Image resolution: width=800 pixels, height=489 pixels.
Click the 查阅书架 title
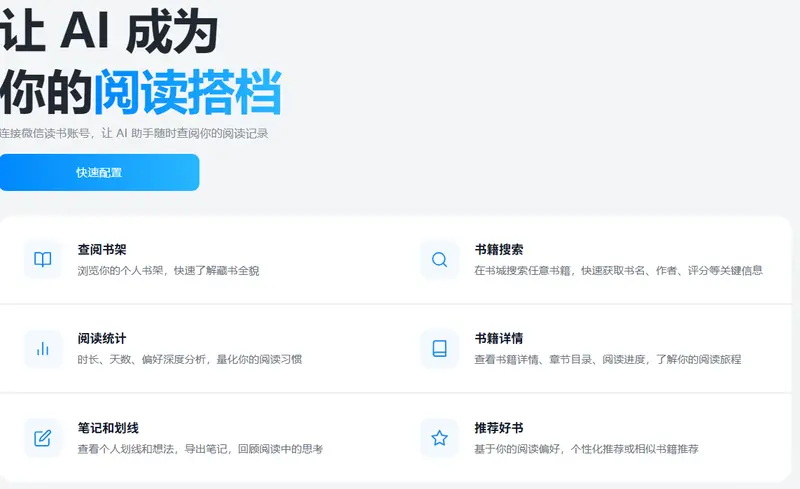click(x=102, y=250)
